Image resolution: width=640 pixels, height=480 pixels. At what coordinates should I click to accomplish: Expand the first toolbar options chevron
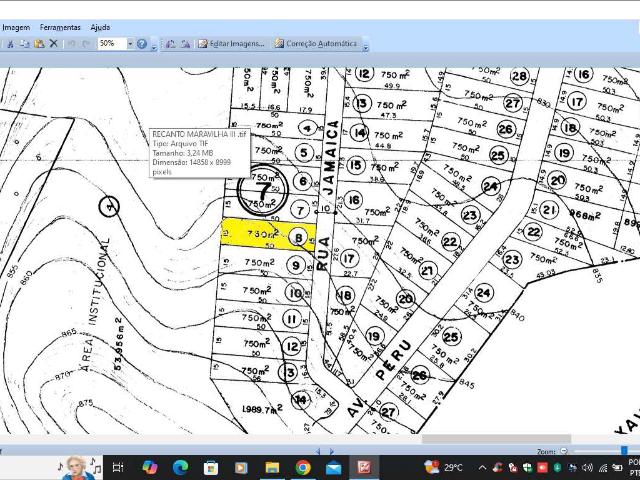[x=154, y=47]
